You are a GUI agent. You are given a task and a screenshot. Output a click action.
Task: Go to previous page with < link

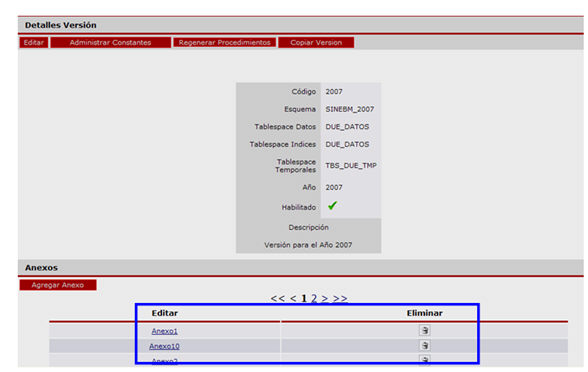293,298
